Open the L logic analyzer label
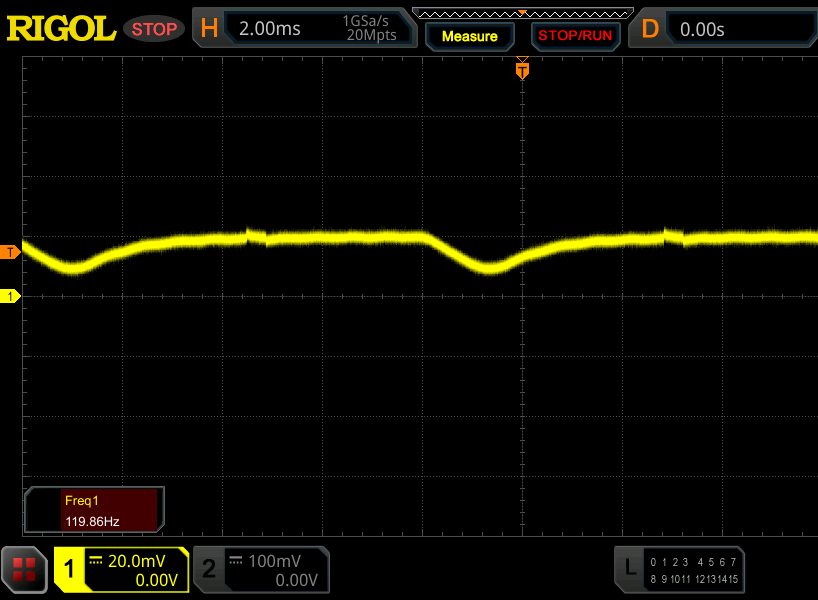Image resolution: width=818 pixels, height=600 pixels. coord(630,567)
